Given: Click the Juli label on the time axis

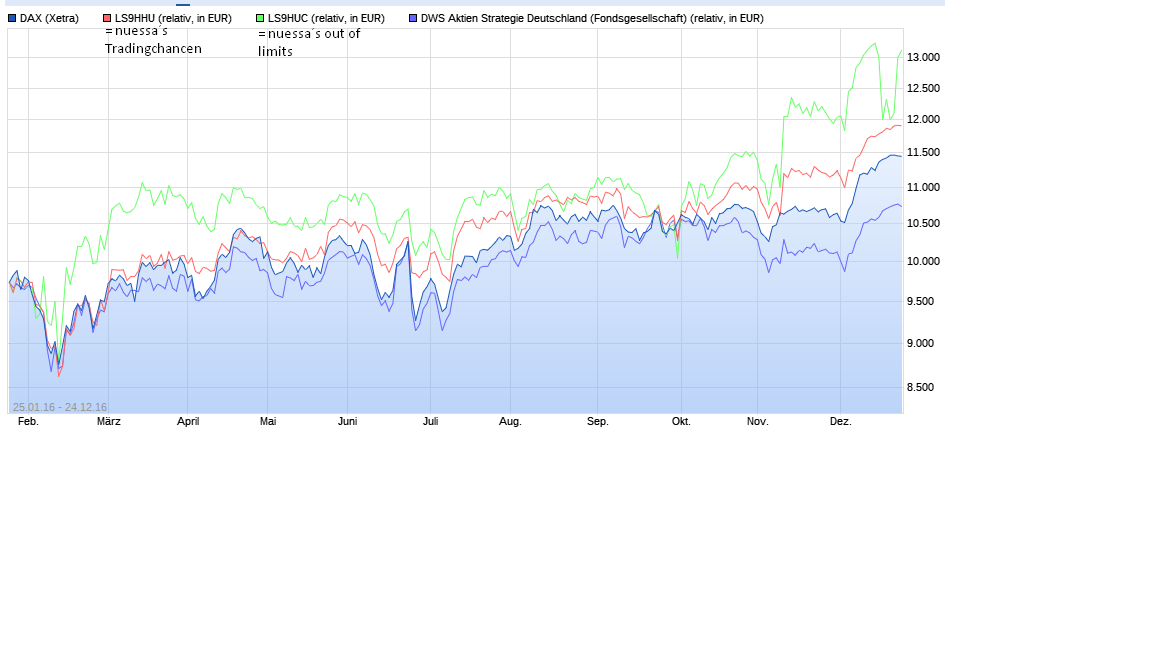Looking at the screenshot, I should click(431, 421).
